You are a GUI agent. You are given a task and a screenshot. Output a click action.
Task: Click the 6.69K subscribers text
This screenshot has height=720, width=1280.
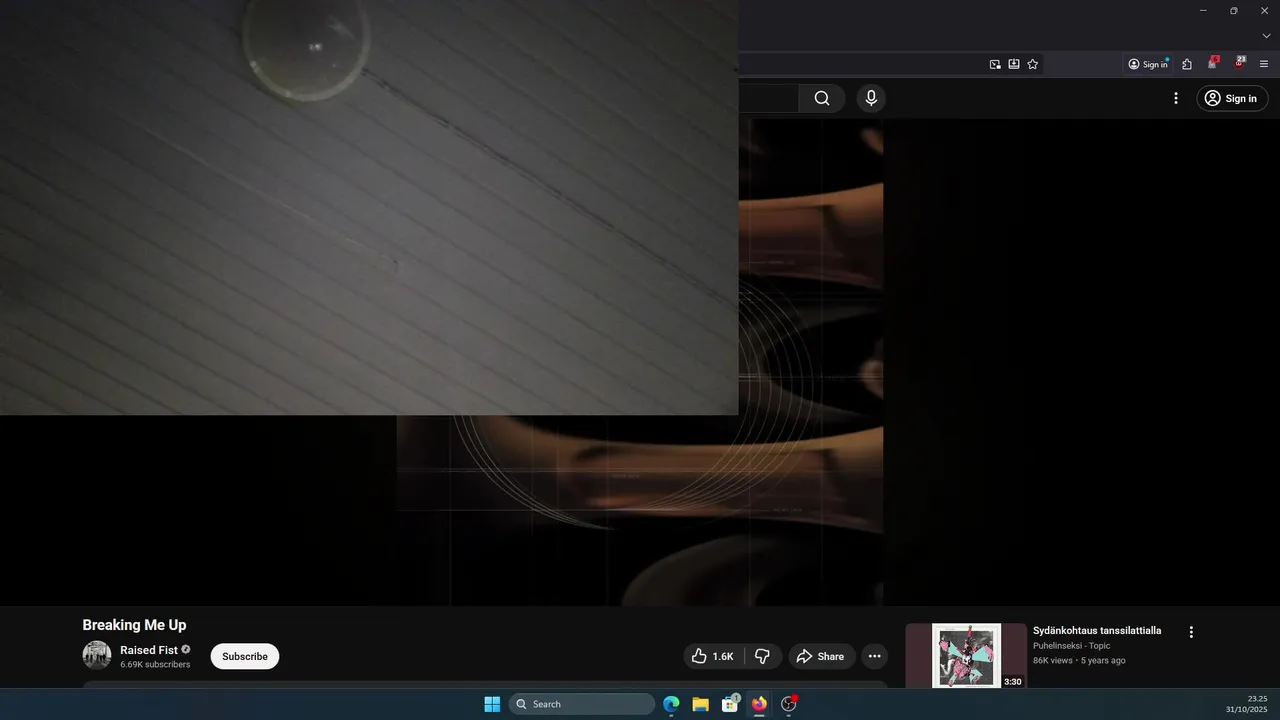pos(155,664)
